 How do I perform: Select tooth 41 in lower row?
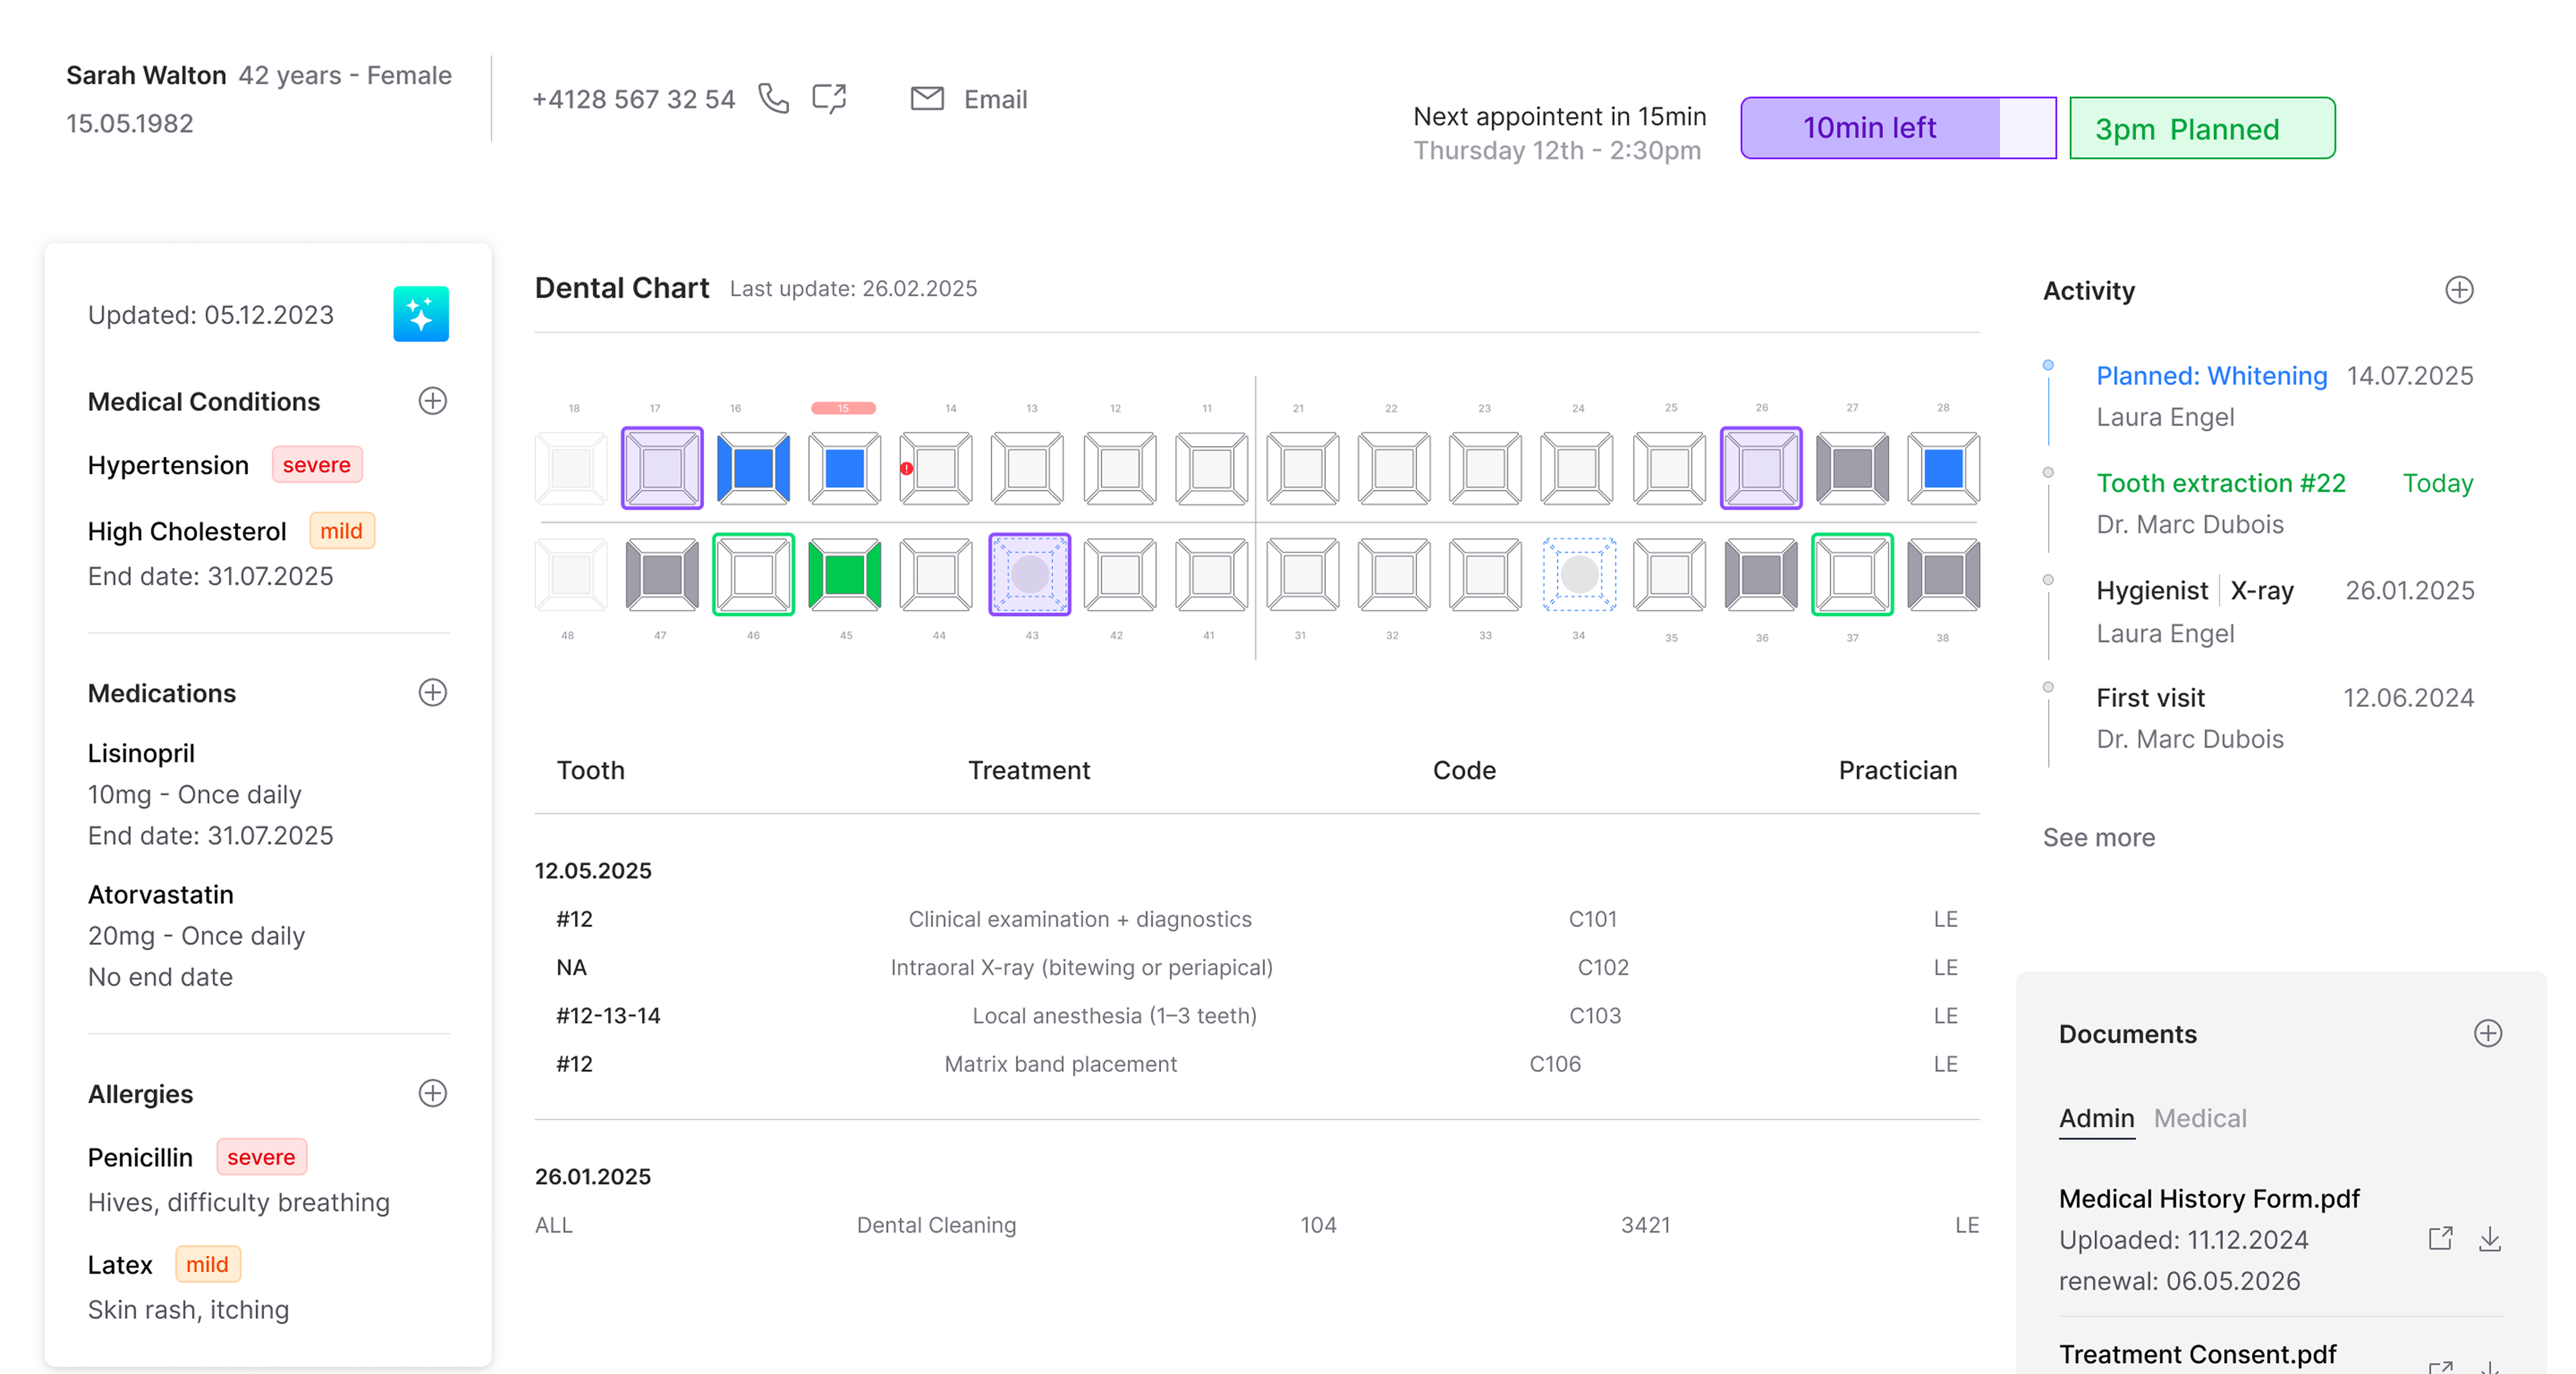[x=1211, y=575]
